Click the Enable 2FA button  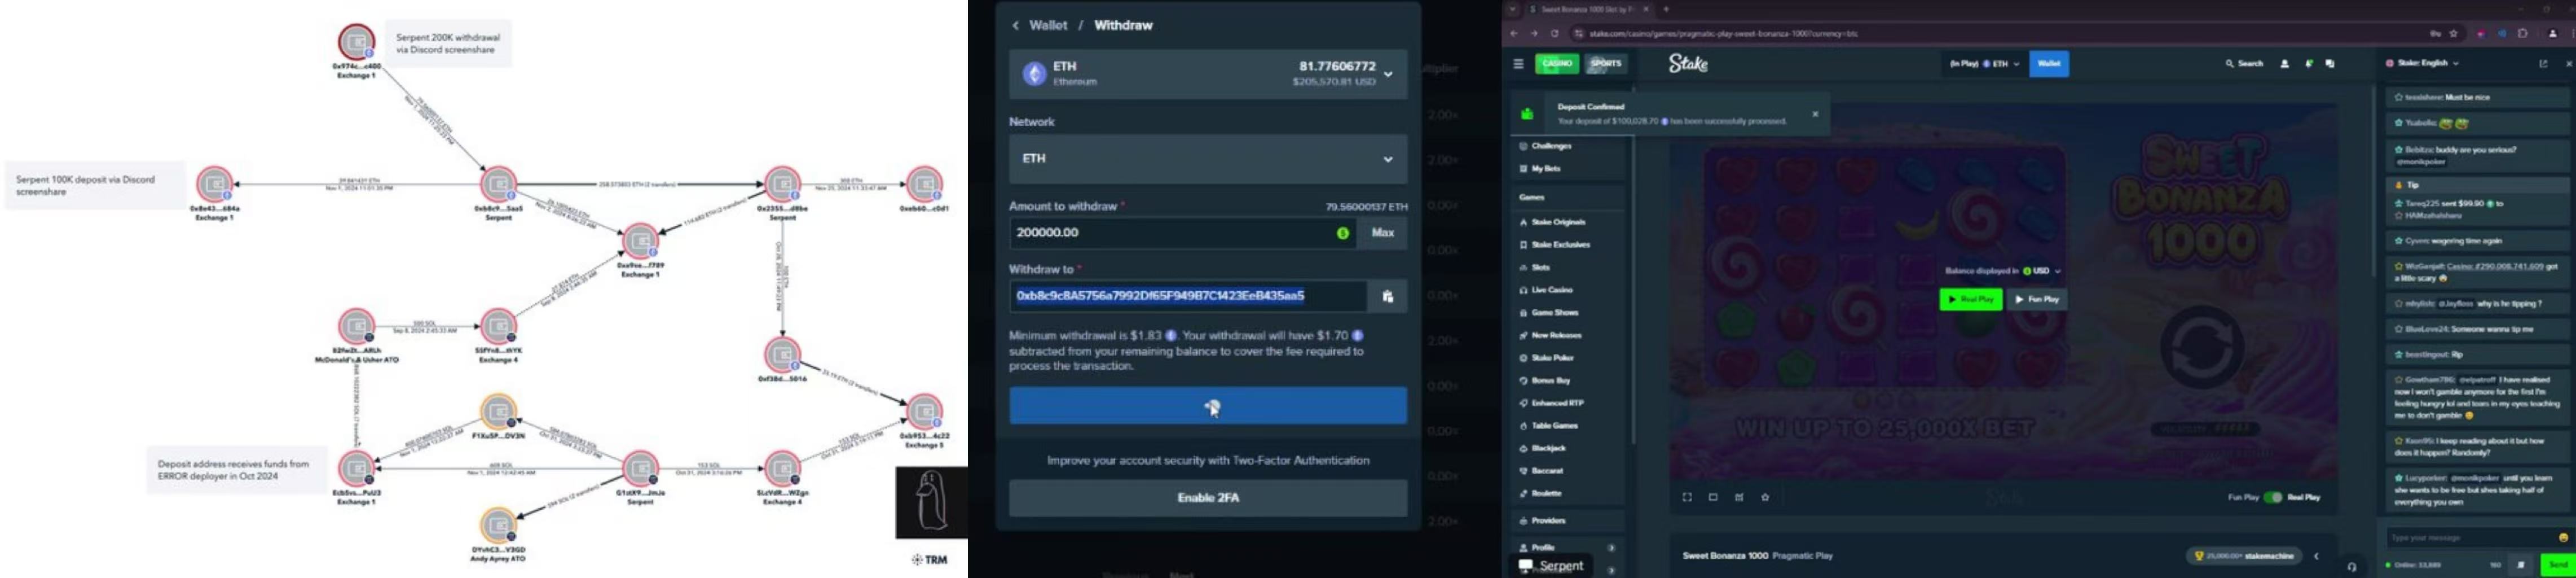(x=1208, y=498)
